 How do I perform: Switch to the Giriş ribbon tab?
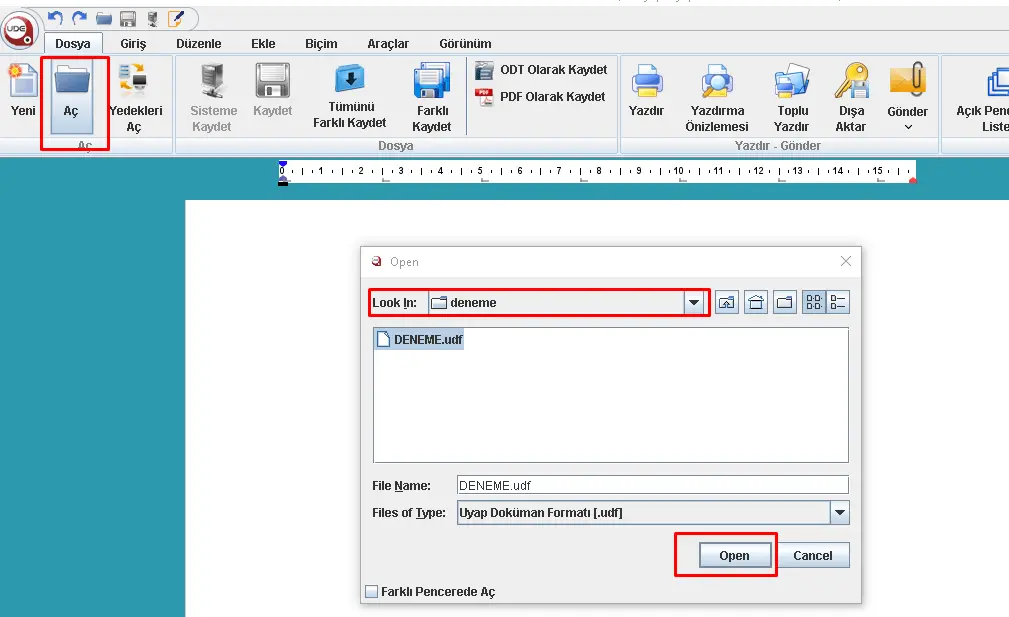pos(133,44)
